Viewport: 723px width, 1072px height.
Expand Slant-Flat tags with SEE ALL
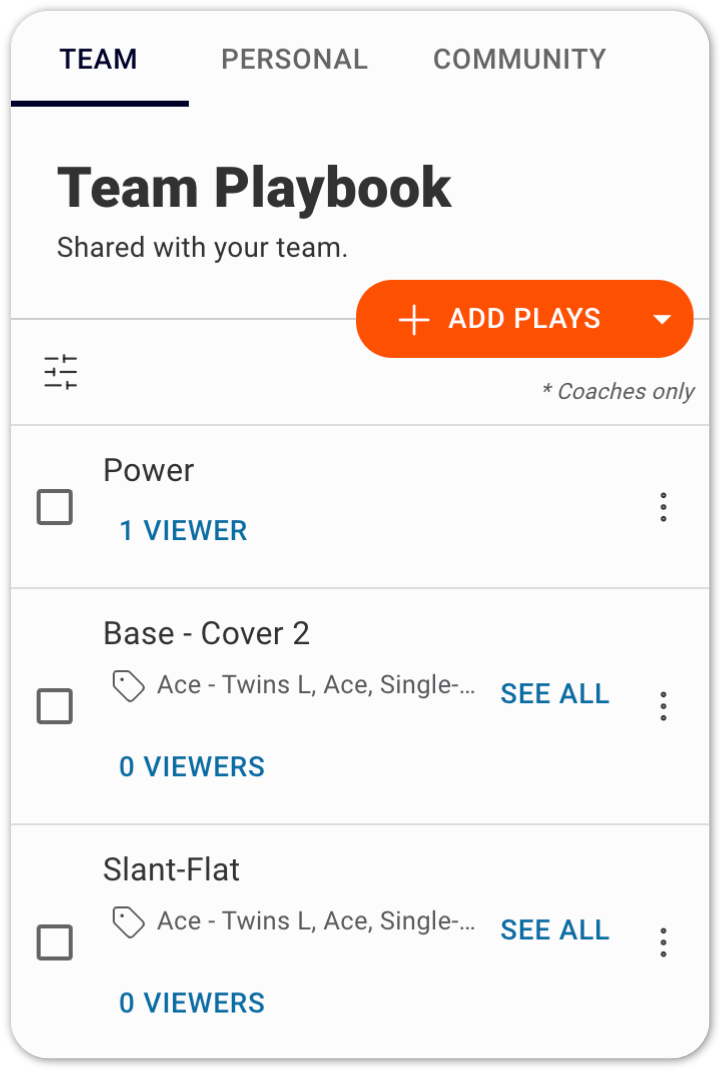[554, 929]
